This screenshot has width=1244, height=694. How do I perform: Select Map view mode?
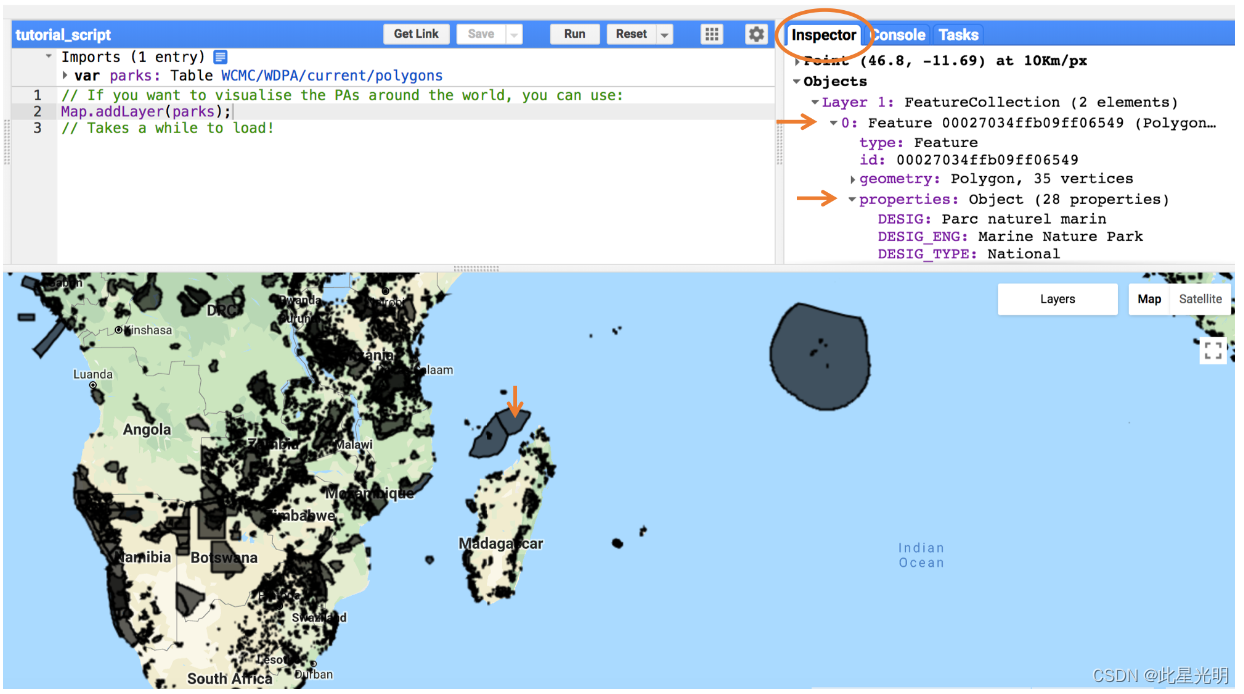pyautogui.click(x=1149, y=298)
